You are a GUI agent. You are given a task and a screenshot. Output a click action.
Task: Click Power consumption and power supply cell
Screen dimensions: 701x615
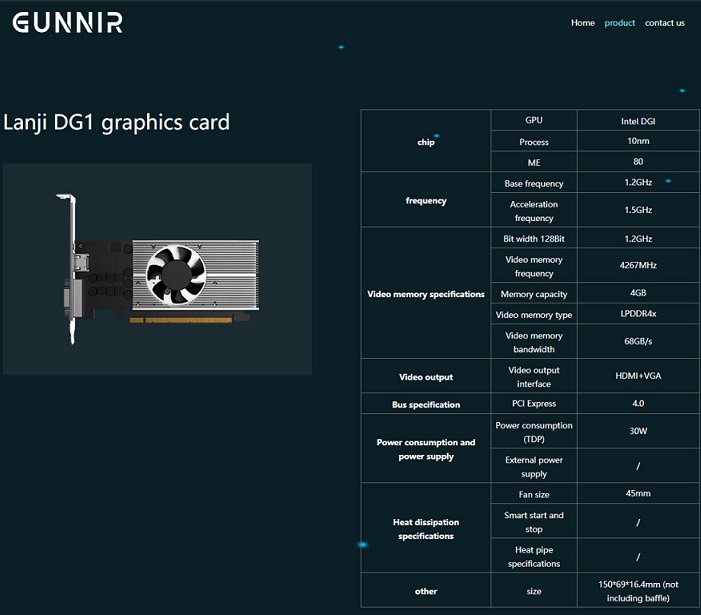426,448
